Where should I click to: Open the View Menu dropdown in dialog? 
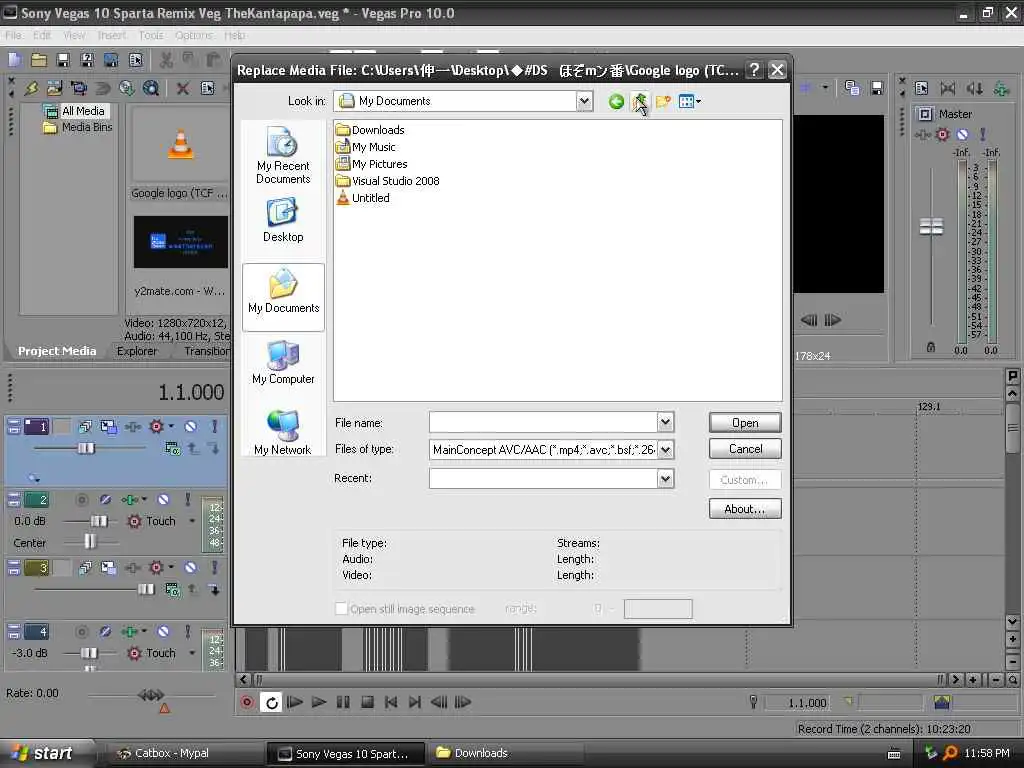(x=689, y=101)
